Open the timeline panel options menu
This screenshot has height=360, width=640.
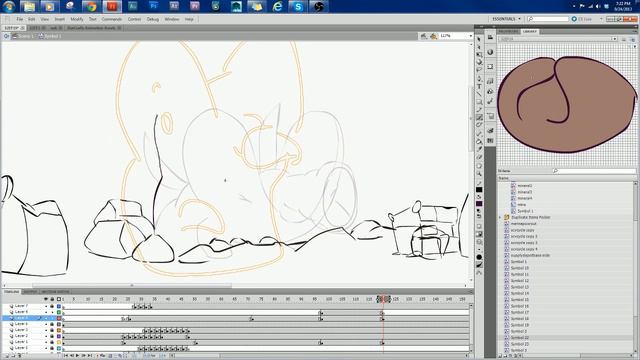click(x=470, y=292)
